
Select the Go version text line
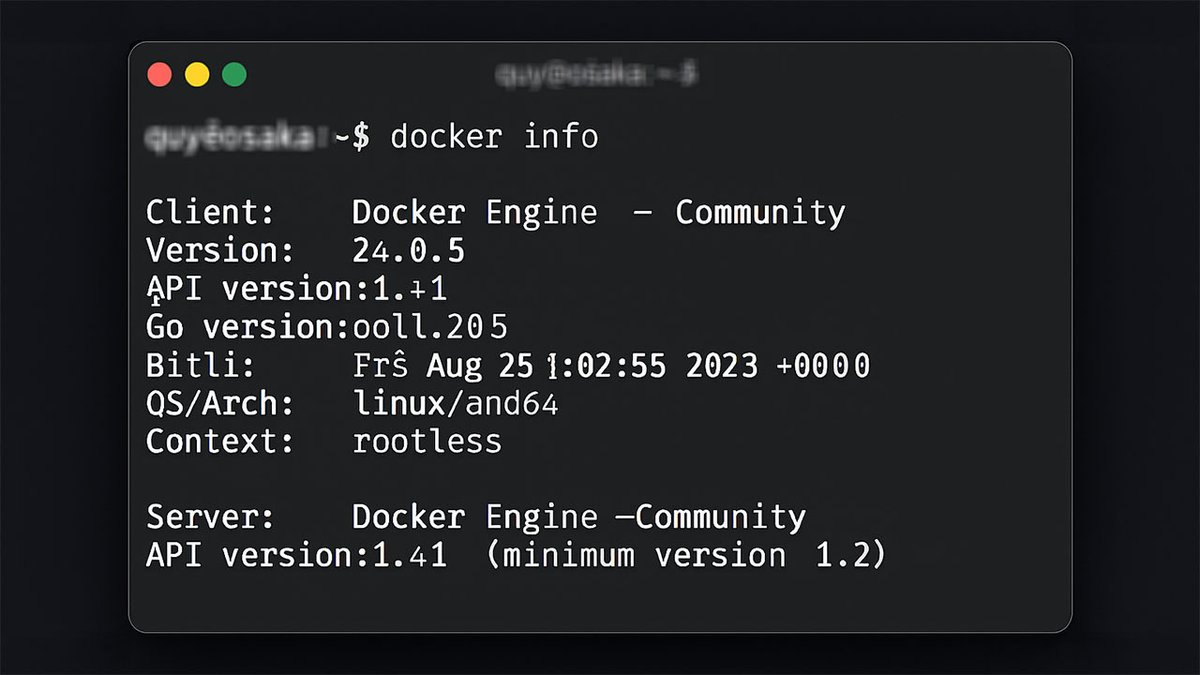click(325, 326)
